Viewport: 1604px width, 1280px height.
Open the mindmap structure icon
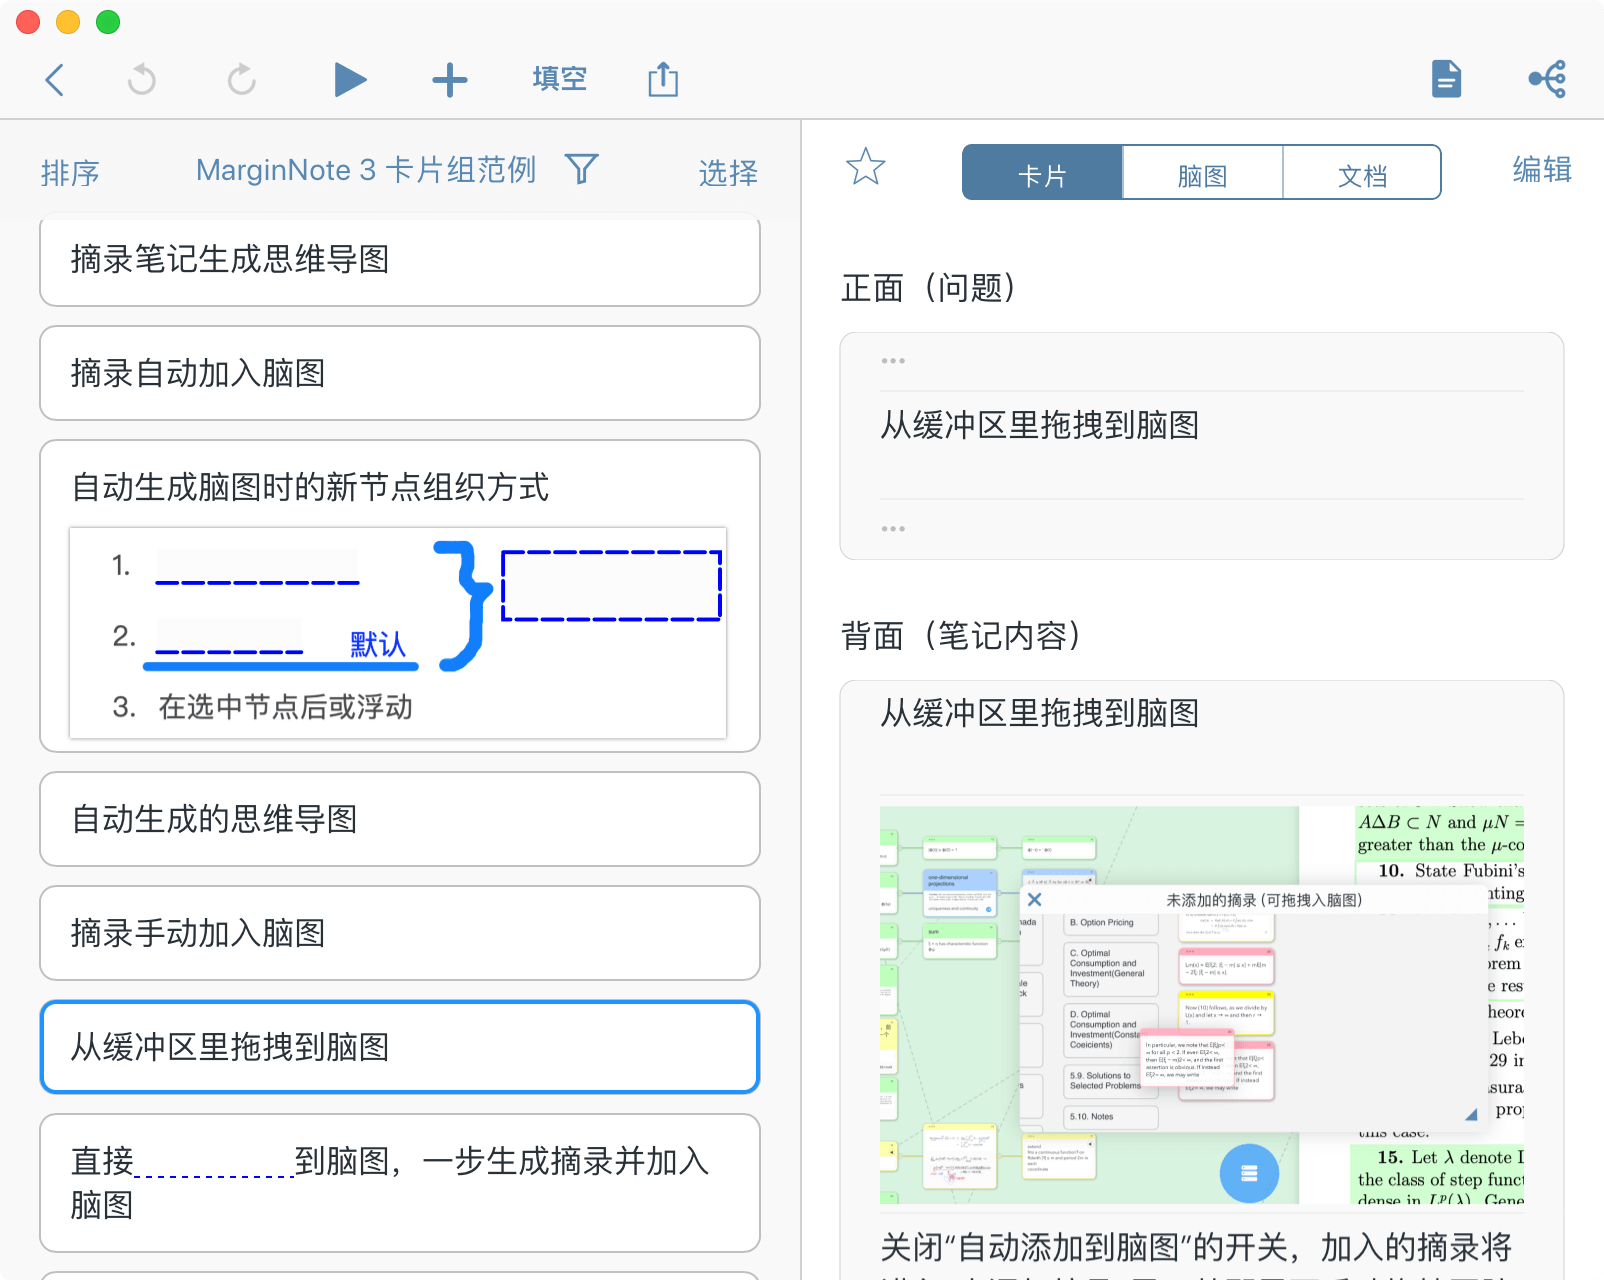tap(1547, 79)
